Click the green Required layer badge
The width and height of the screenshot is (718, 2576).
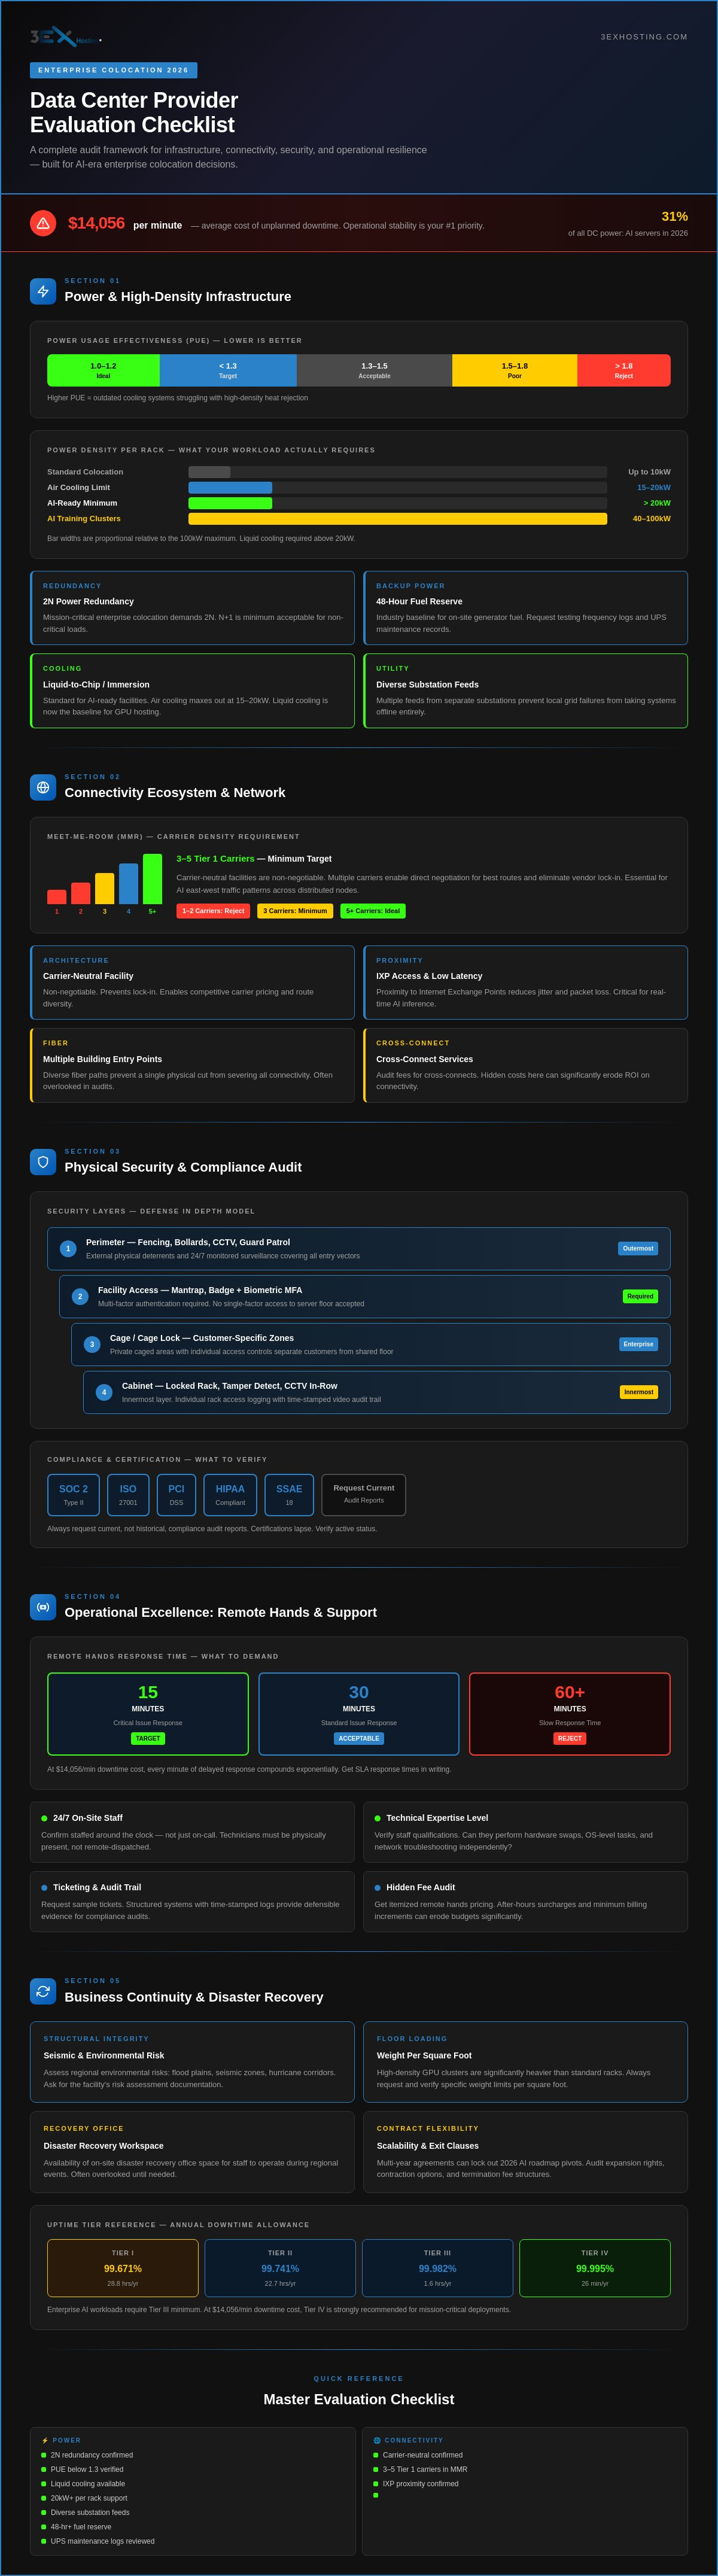point(640,1297)
